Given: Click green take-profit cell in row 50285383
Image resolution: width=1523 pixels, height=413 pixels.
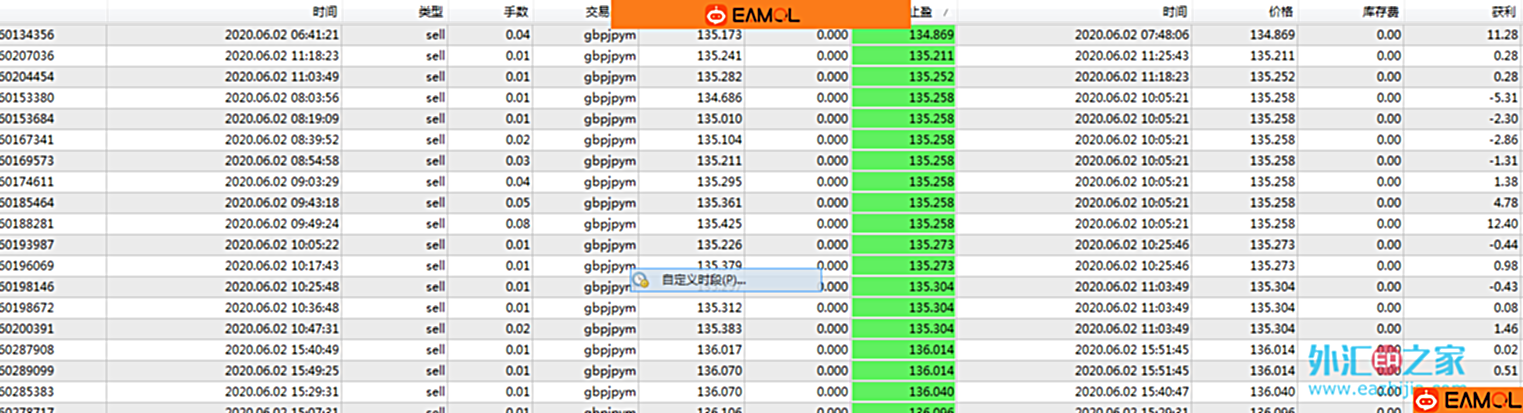Looking at the screenshot, I should coord(904,391).
